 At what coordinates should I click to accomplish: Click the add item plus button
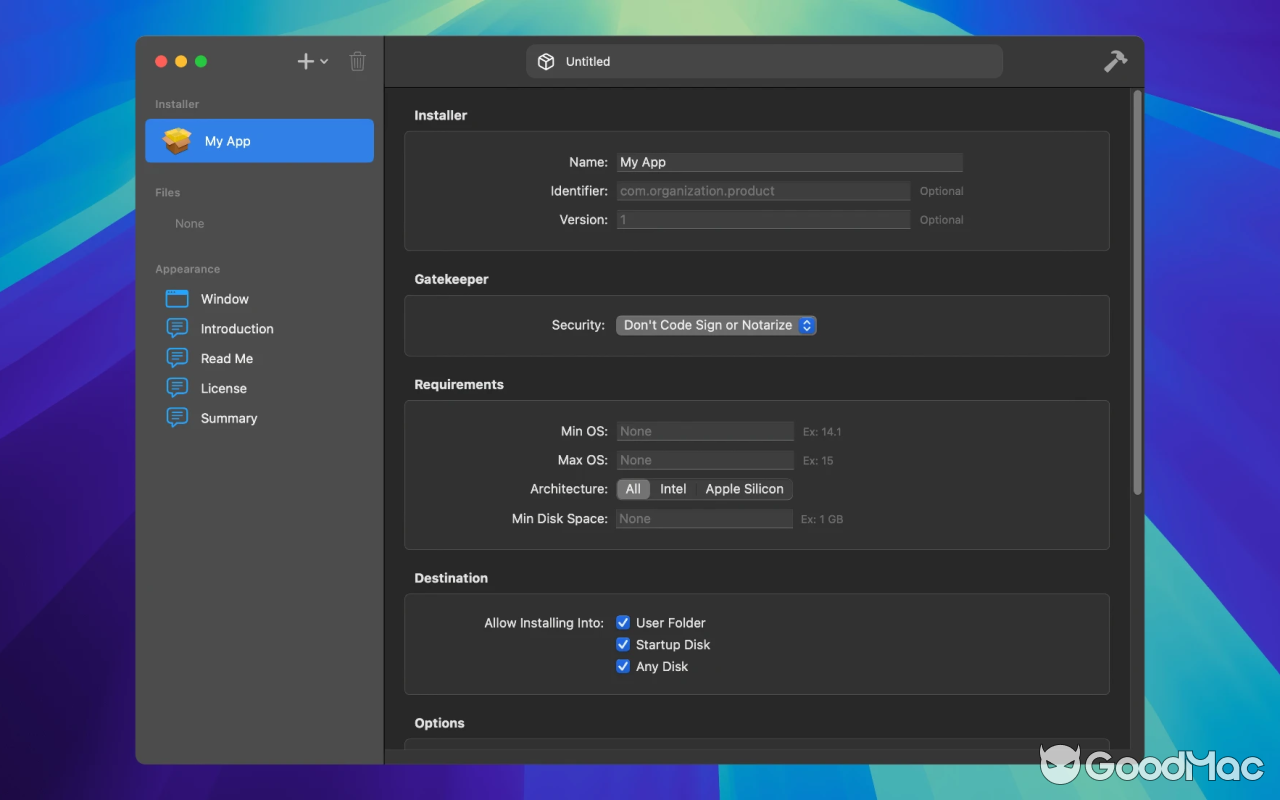click(304, 61)
